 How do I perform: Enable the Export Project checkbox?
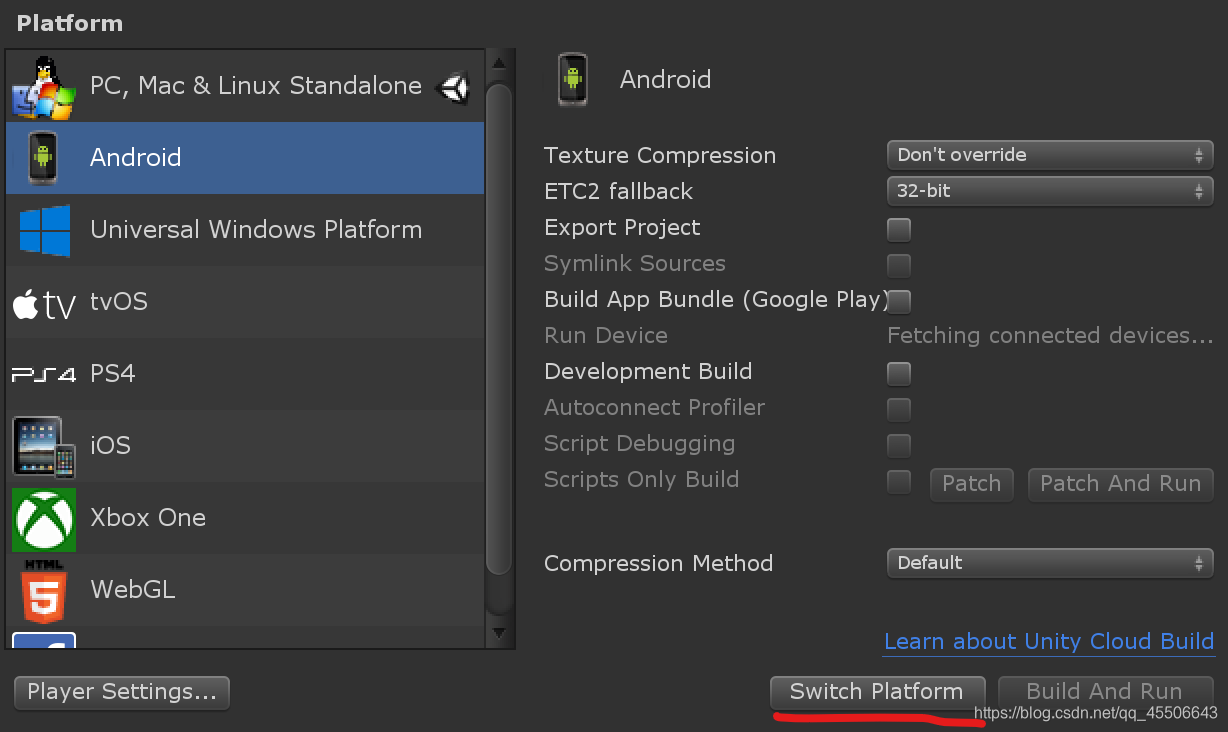click(x=899, y=229)
